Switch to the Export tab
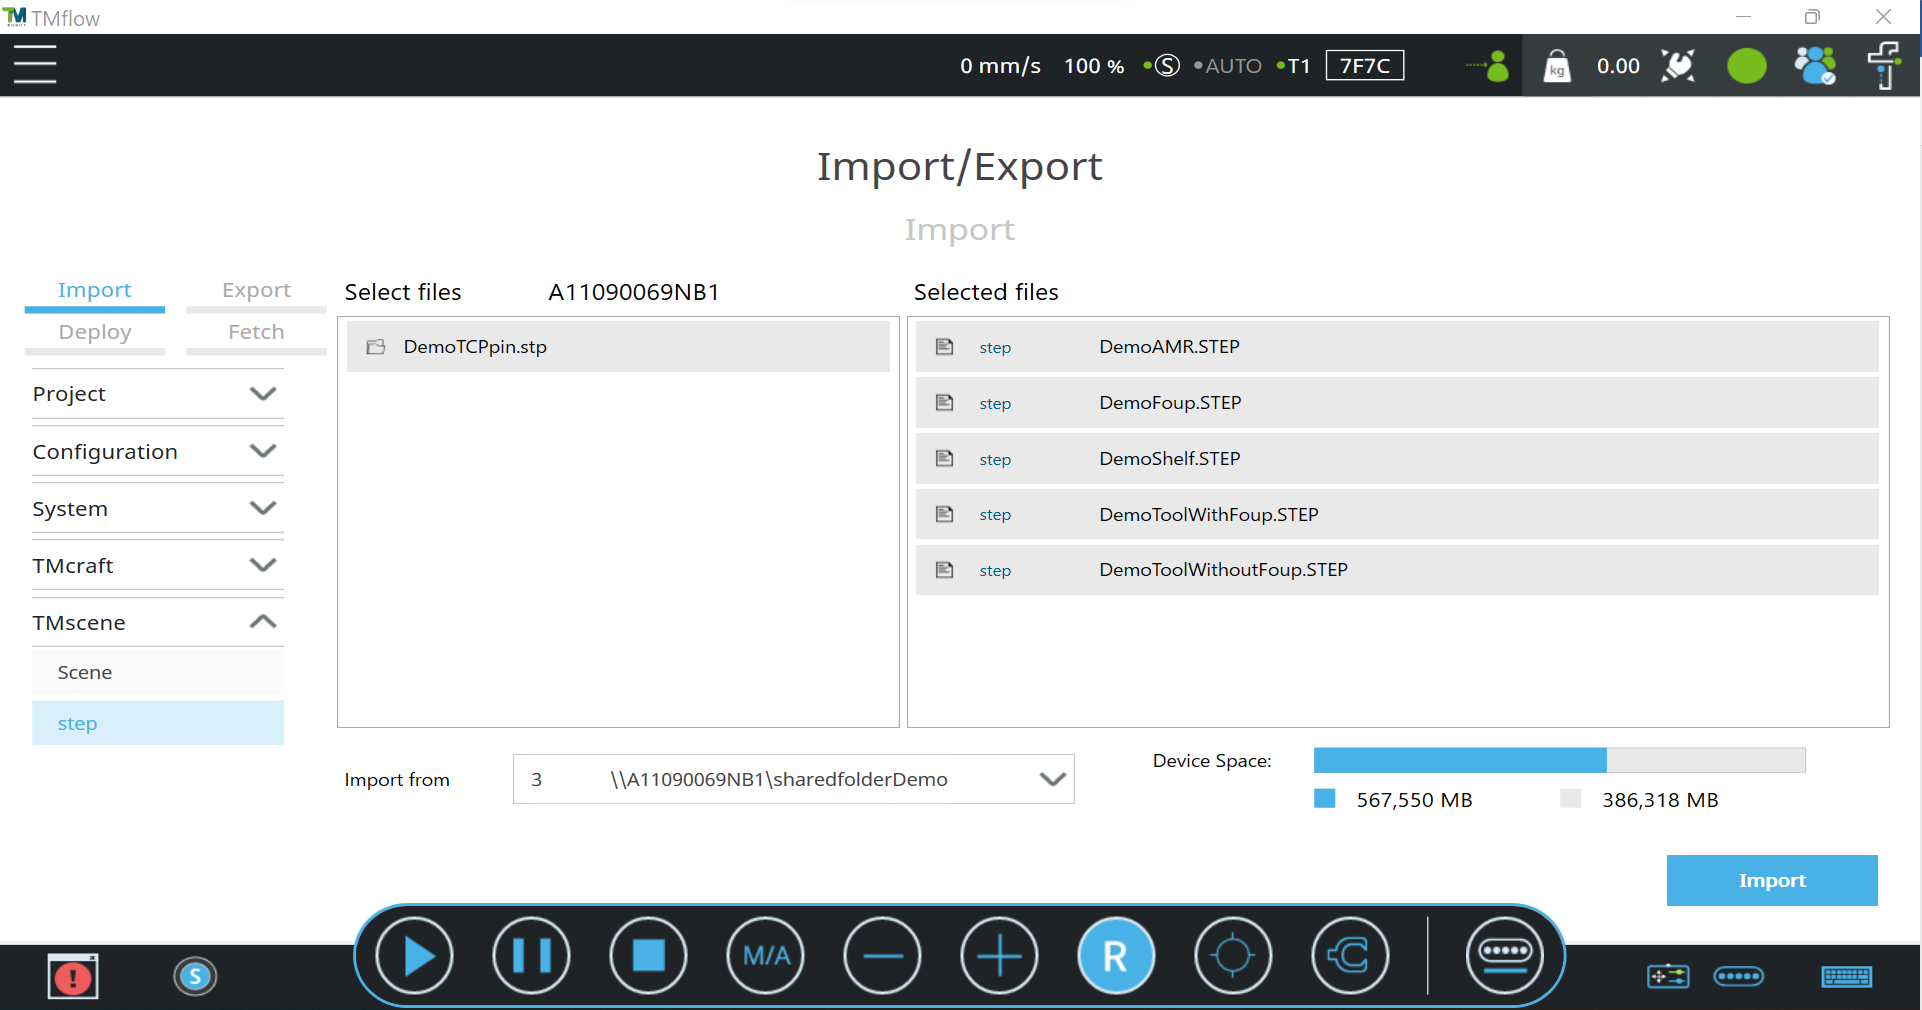This screenshot has height=1010, width=1922. point(256,290)
